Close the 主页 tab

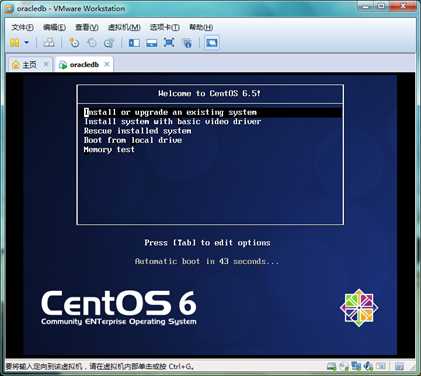46,64
